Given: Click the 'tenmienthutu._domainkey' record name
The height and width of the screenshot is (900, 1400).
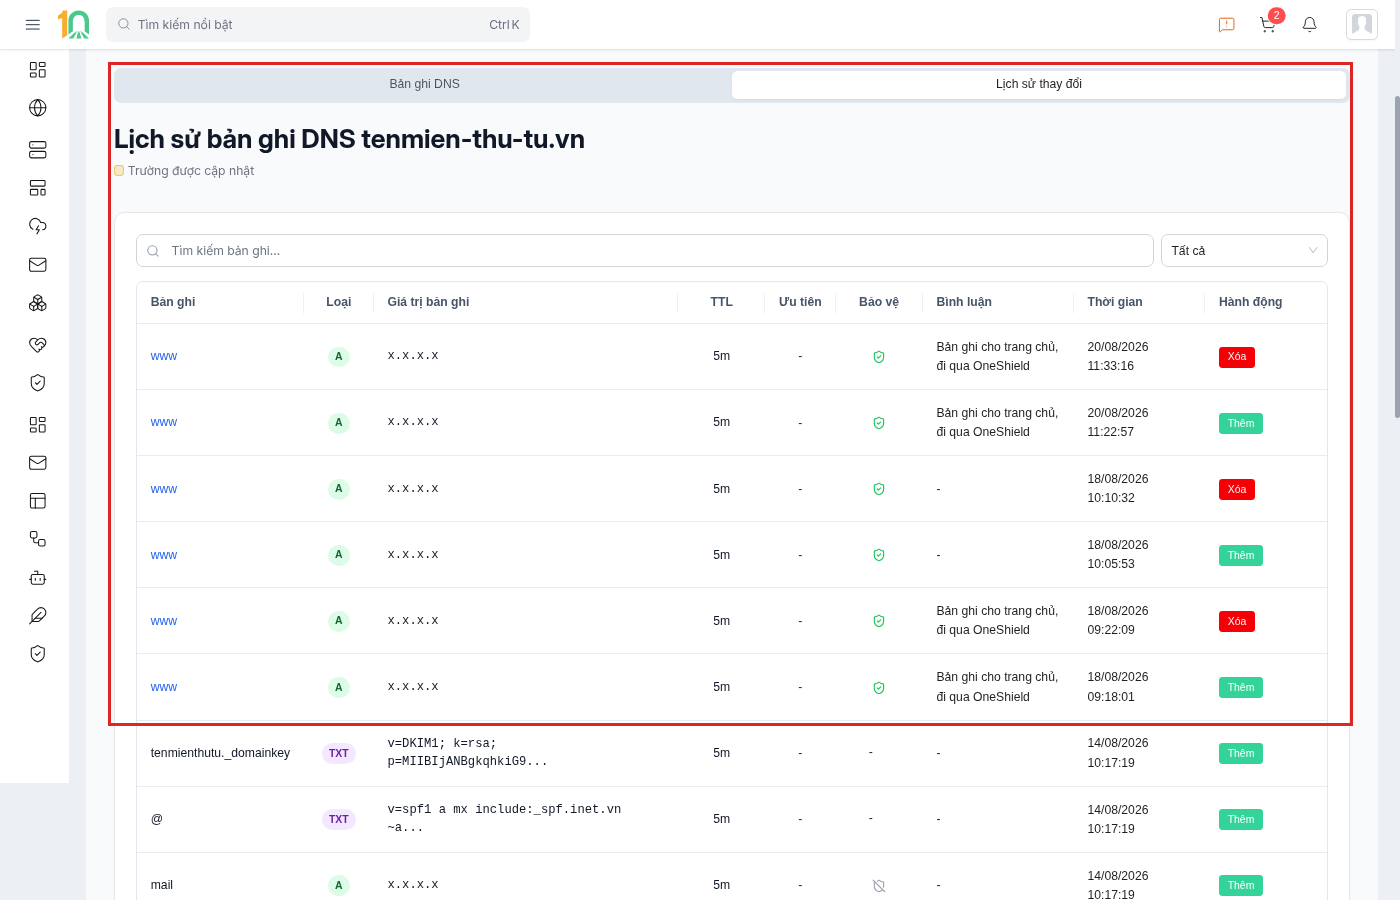Looking at the screenshot, I should pos(220,753).
